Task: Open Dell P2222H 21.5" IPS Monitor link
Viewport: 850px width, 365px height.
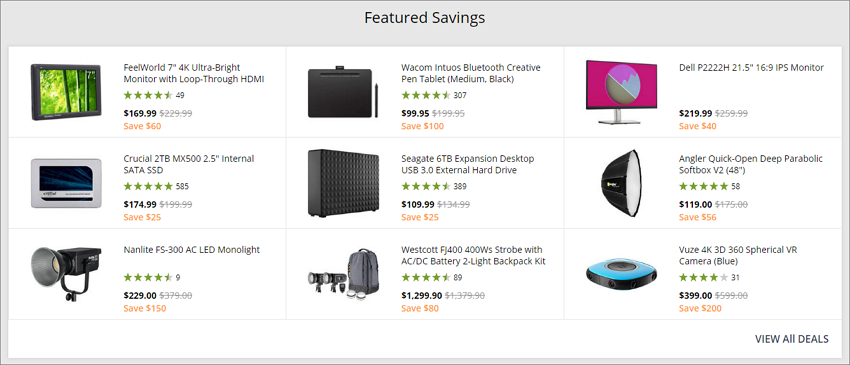Action: point(751,68)
